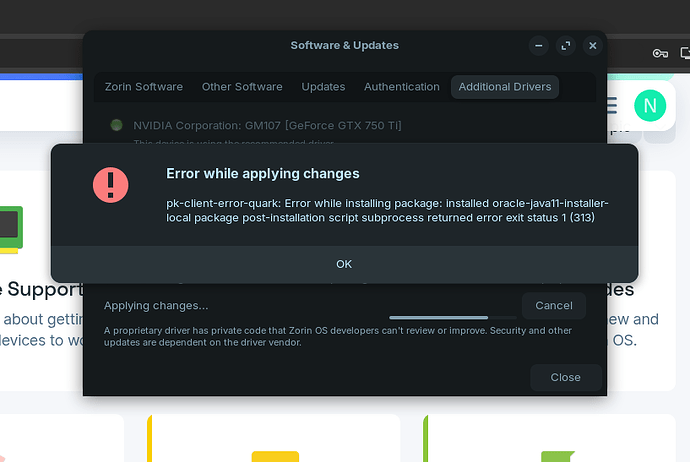Click the green NVIDIA device status icon
The image size is (690, 462).
point(116,125)
